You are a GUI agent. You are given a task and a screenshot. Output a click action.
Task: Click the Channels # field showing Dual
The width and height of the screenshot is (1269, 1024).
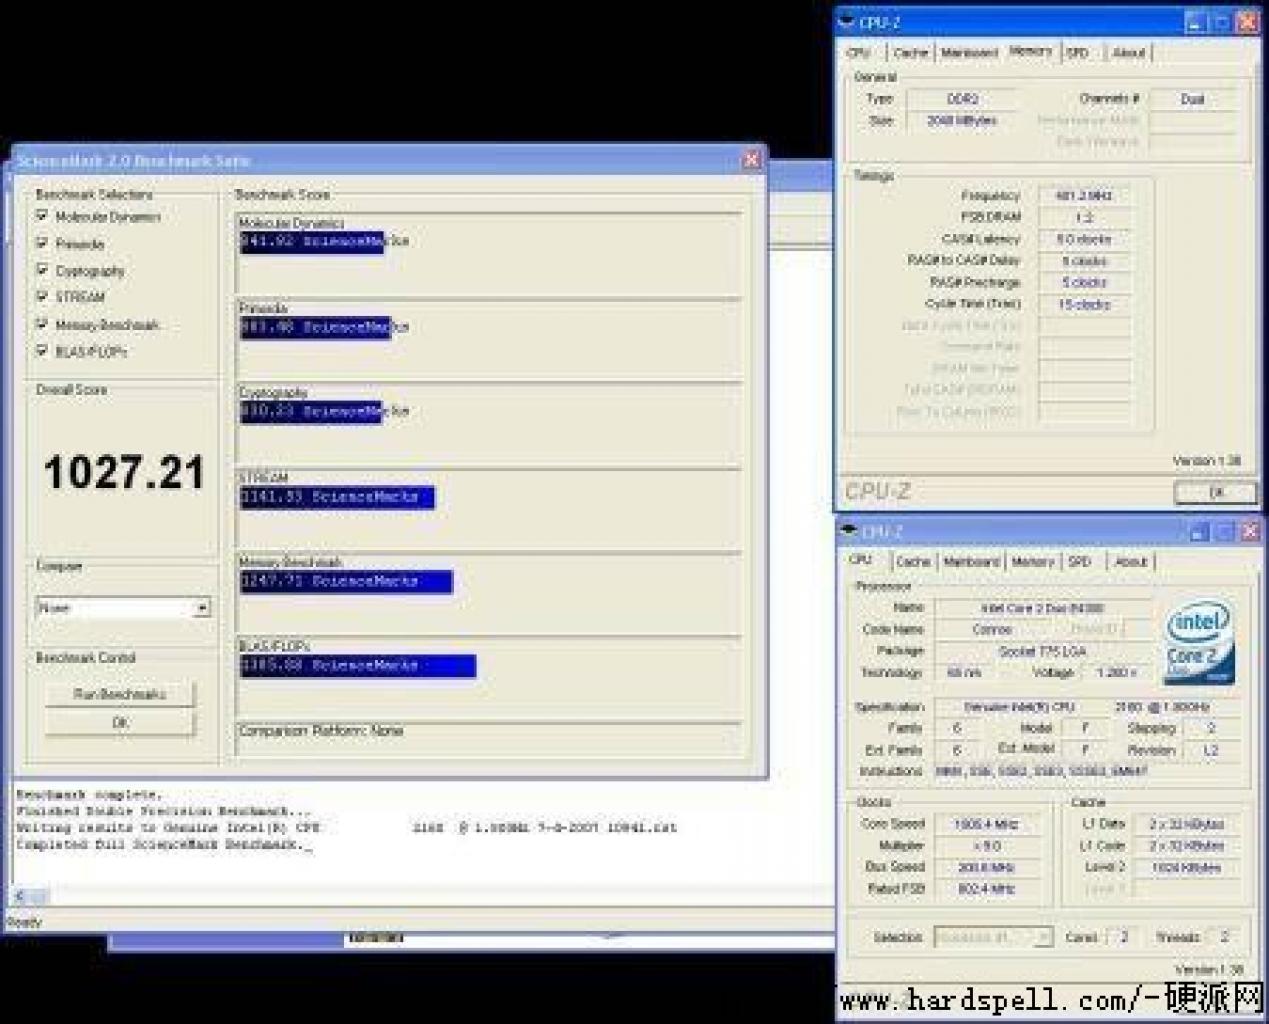[x=1193, y=99]
